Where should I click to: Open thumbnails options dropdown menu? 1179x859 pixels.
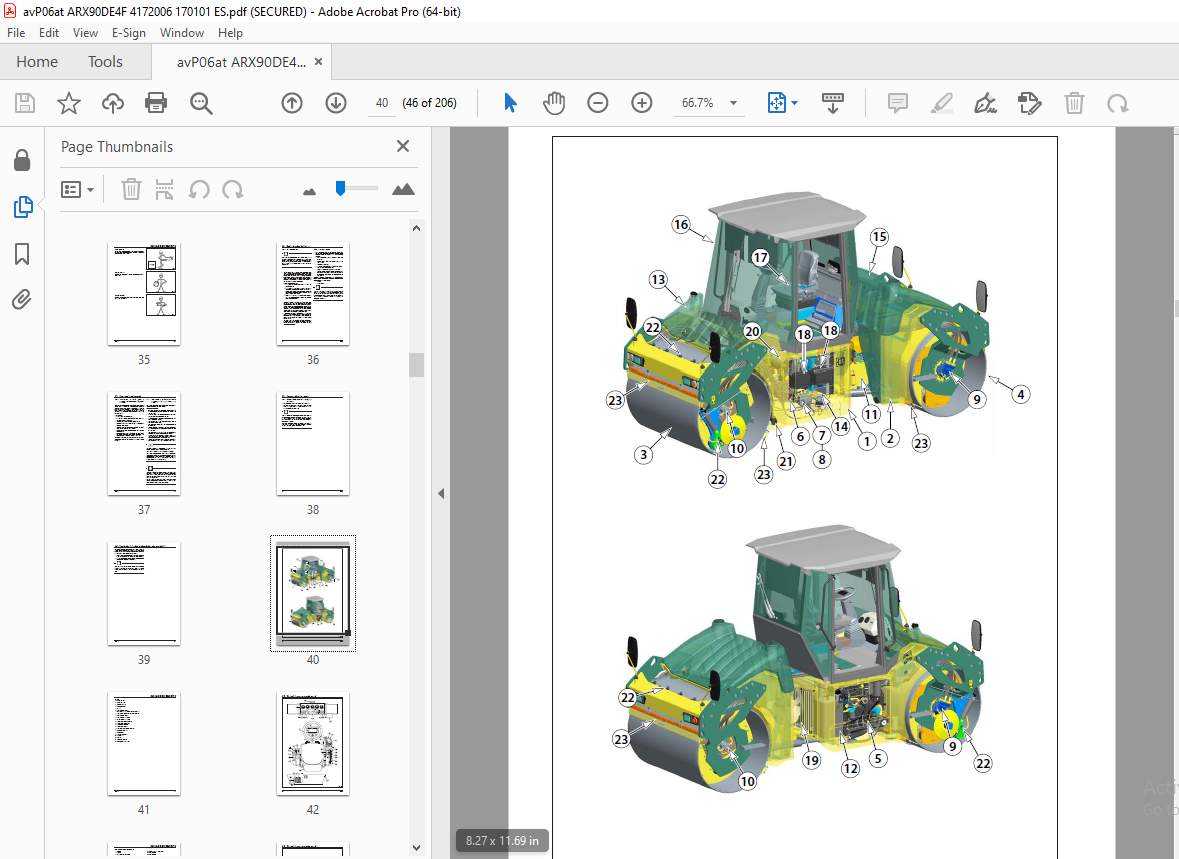click(77, 190)
